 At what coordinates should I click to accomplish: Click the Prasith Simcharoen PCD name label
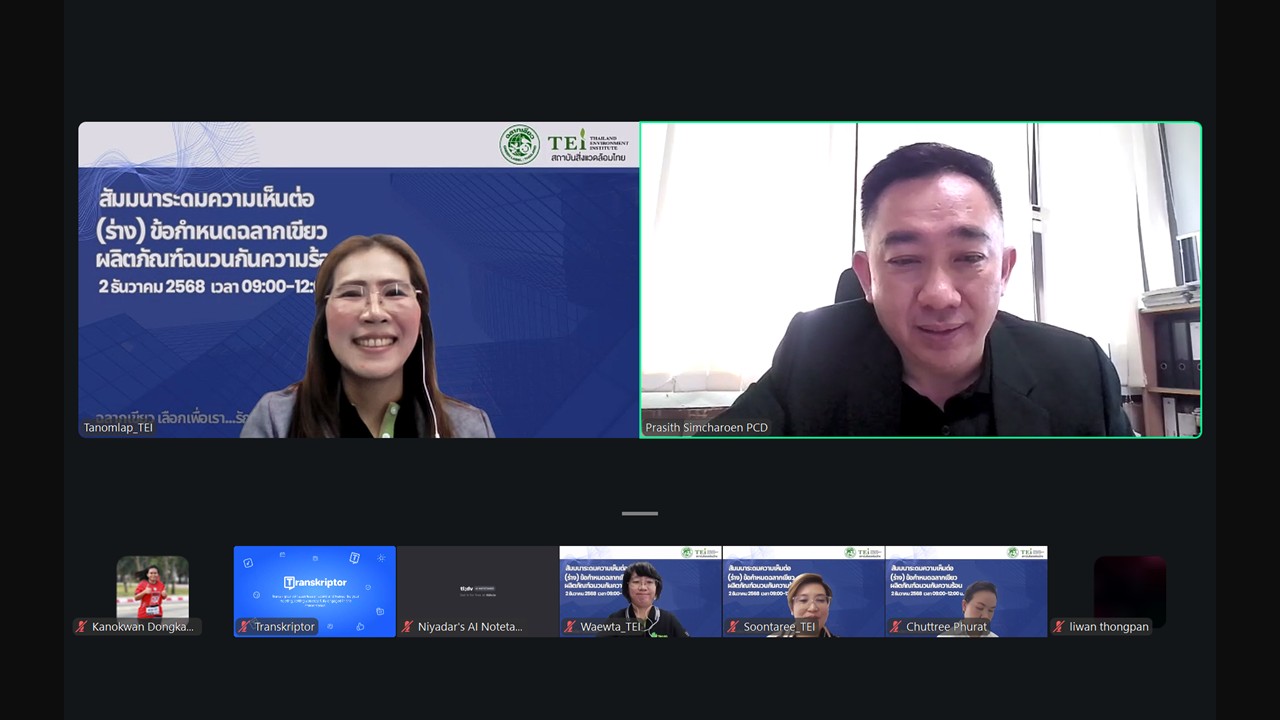click(x=706, y=428)
